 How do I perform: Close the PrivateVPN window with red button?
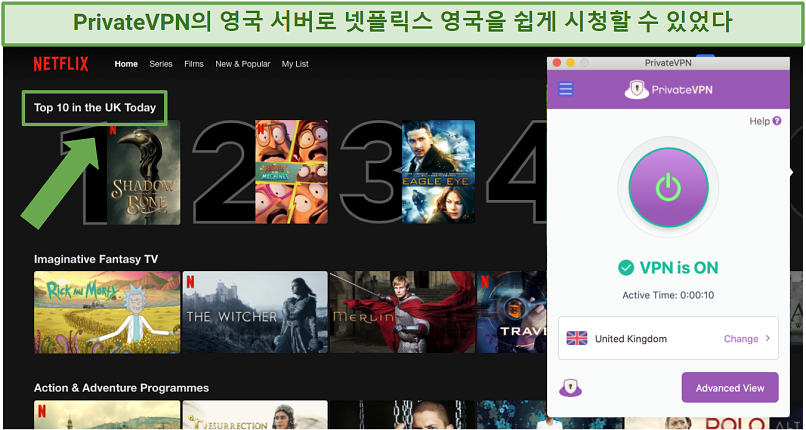pyautogui.click(x=557, y=63)
